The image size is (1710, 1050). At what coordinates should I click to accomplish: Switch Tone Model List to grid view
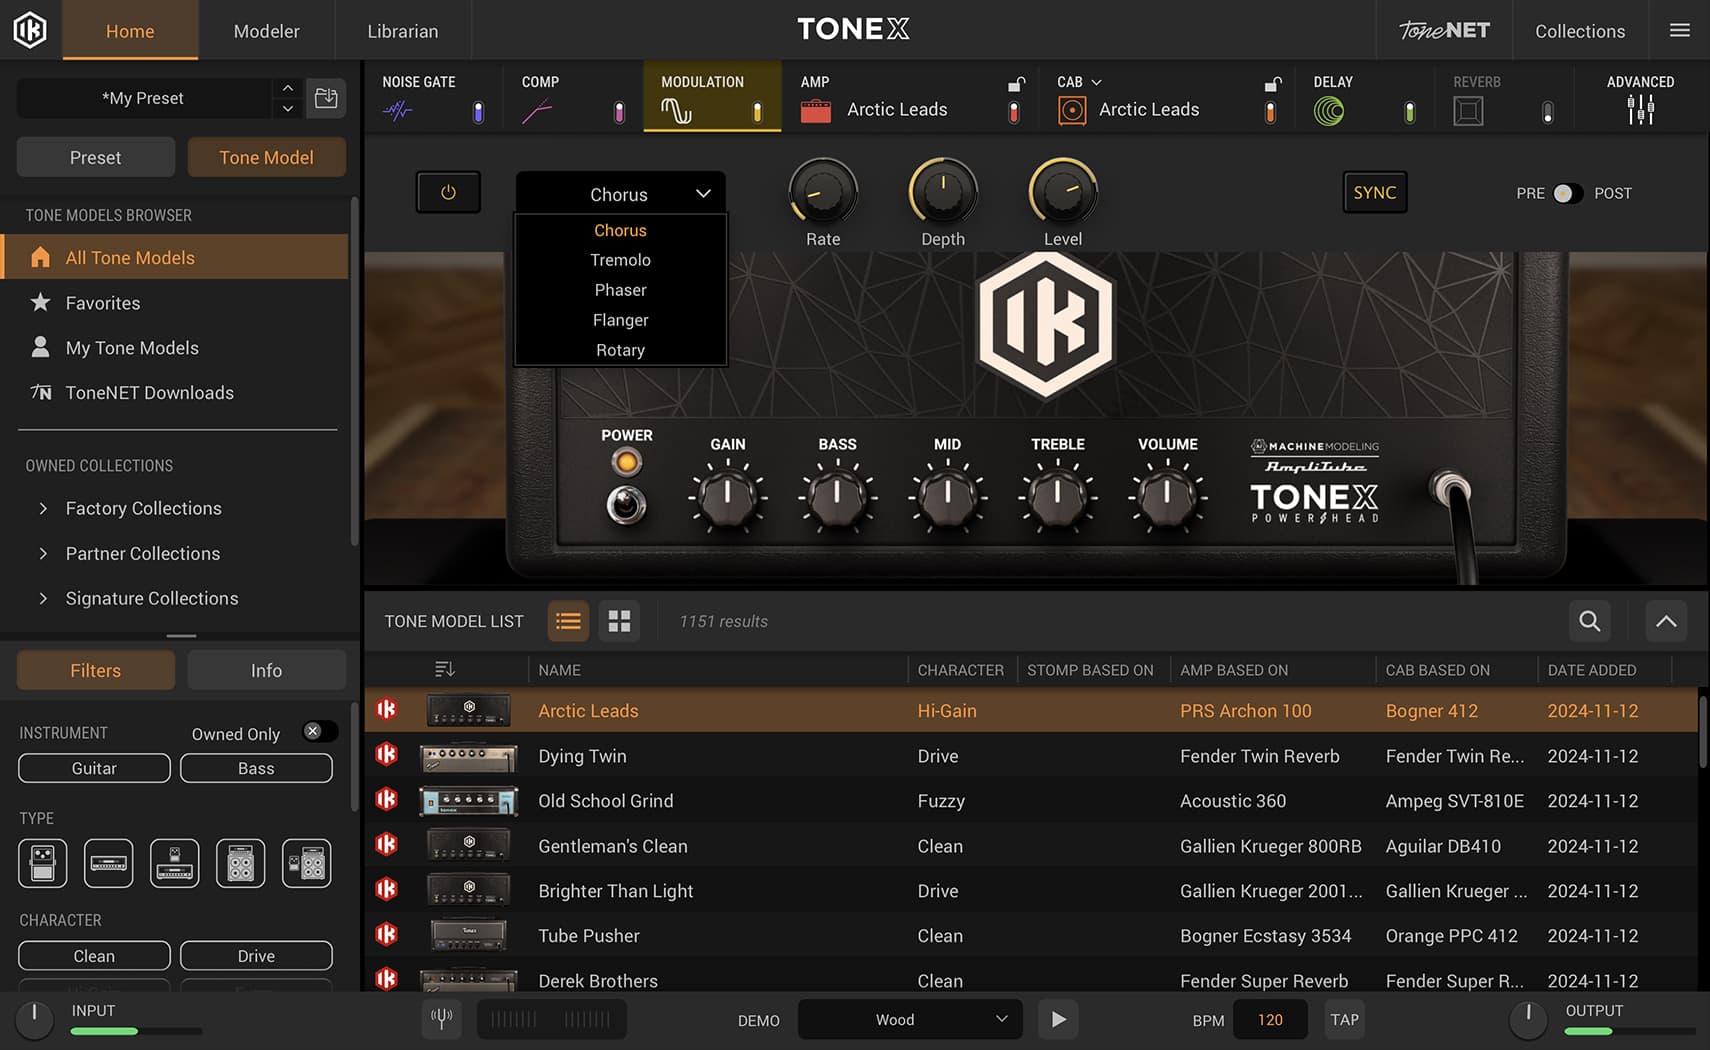(x=619, y=621)
